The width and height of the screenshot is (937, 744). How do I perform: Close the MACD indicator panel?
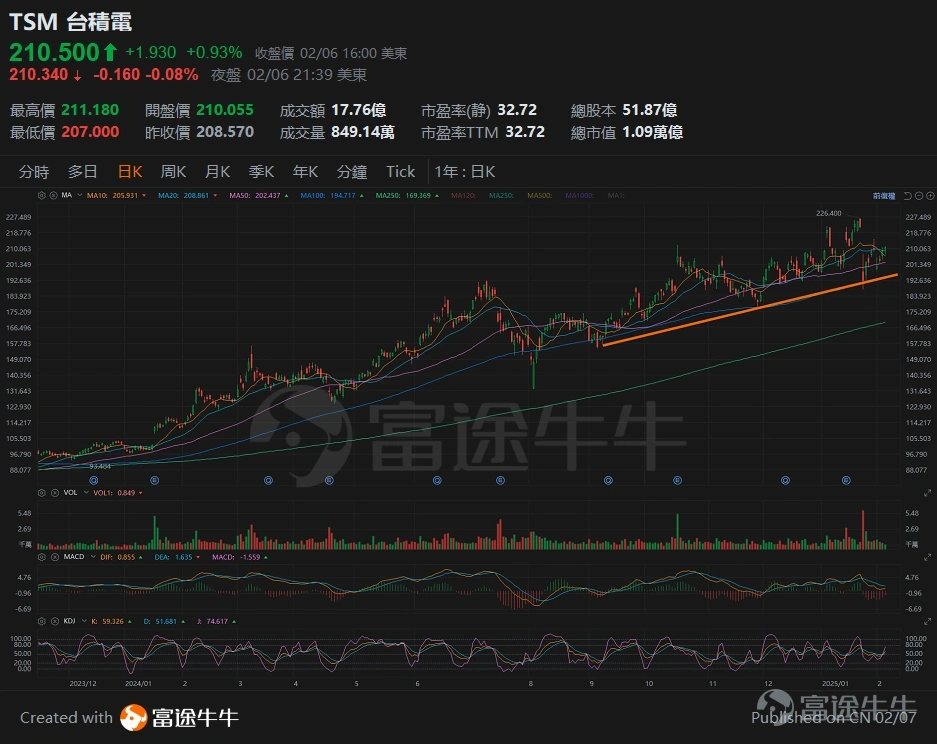(55, 557)
